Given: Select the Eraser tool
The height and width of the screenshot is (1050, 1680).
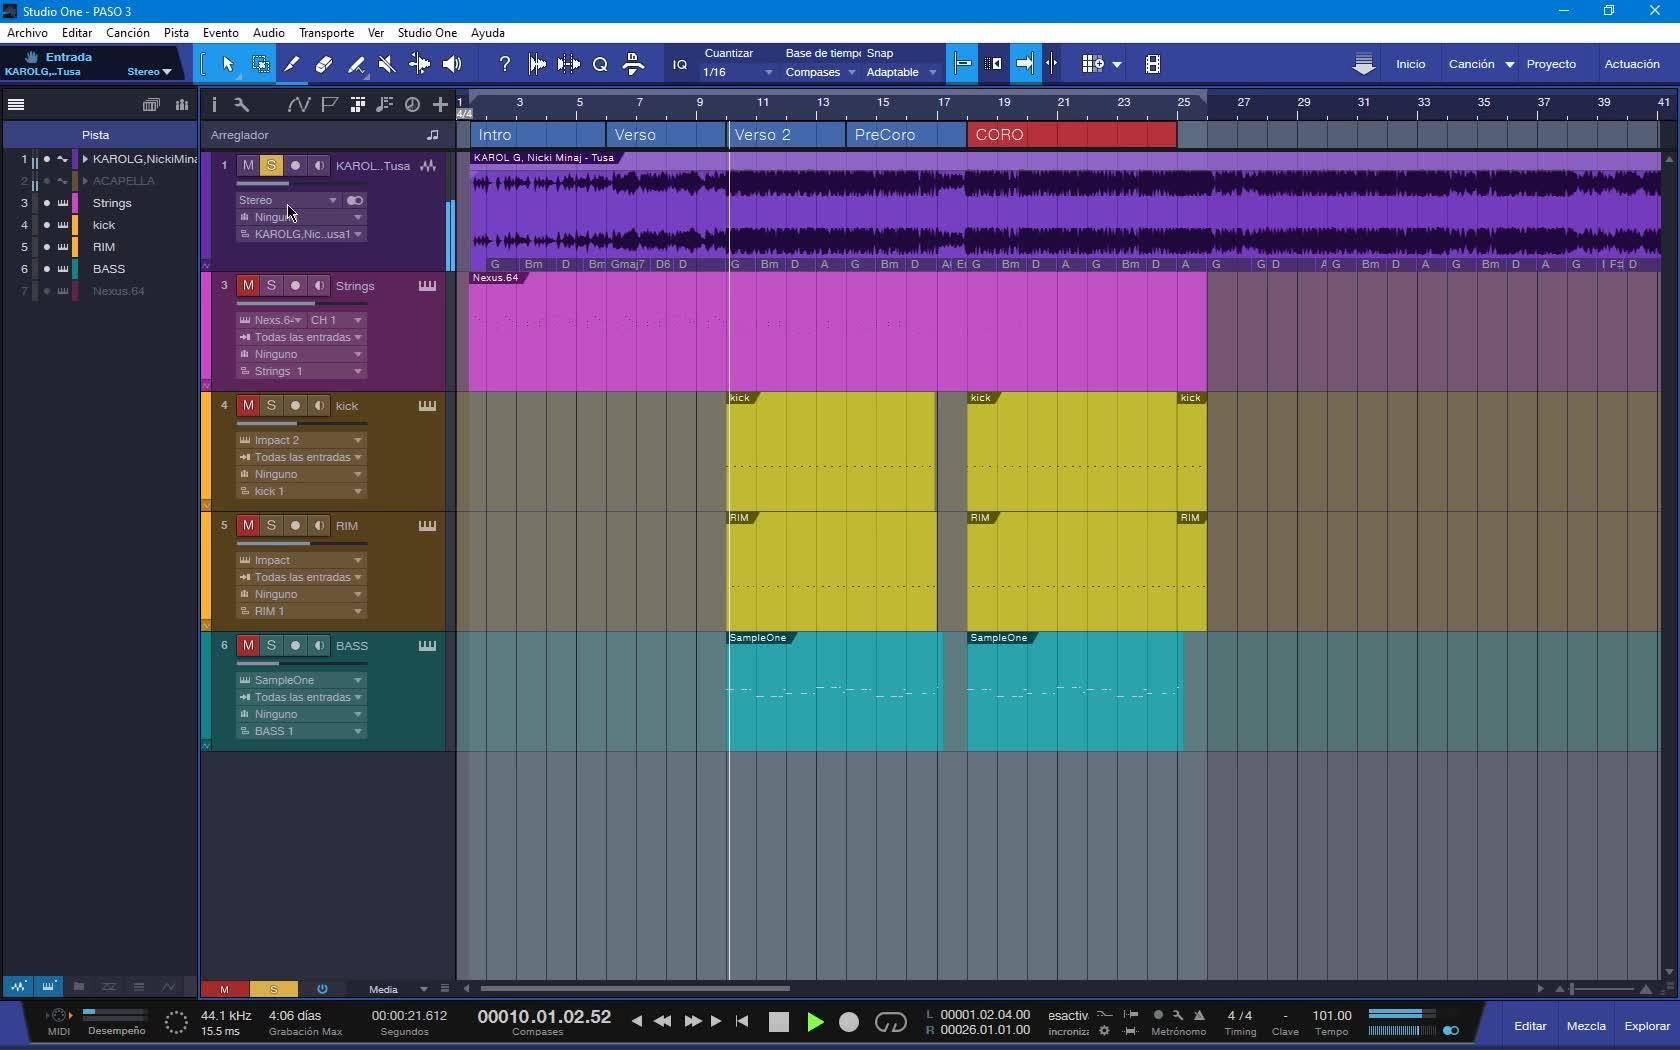Looking at the screenshot, I should click(x=323, y=64).
